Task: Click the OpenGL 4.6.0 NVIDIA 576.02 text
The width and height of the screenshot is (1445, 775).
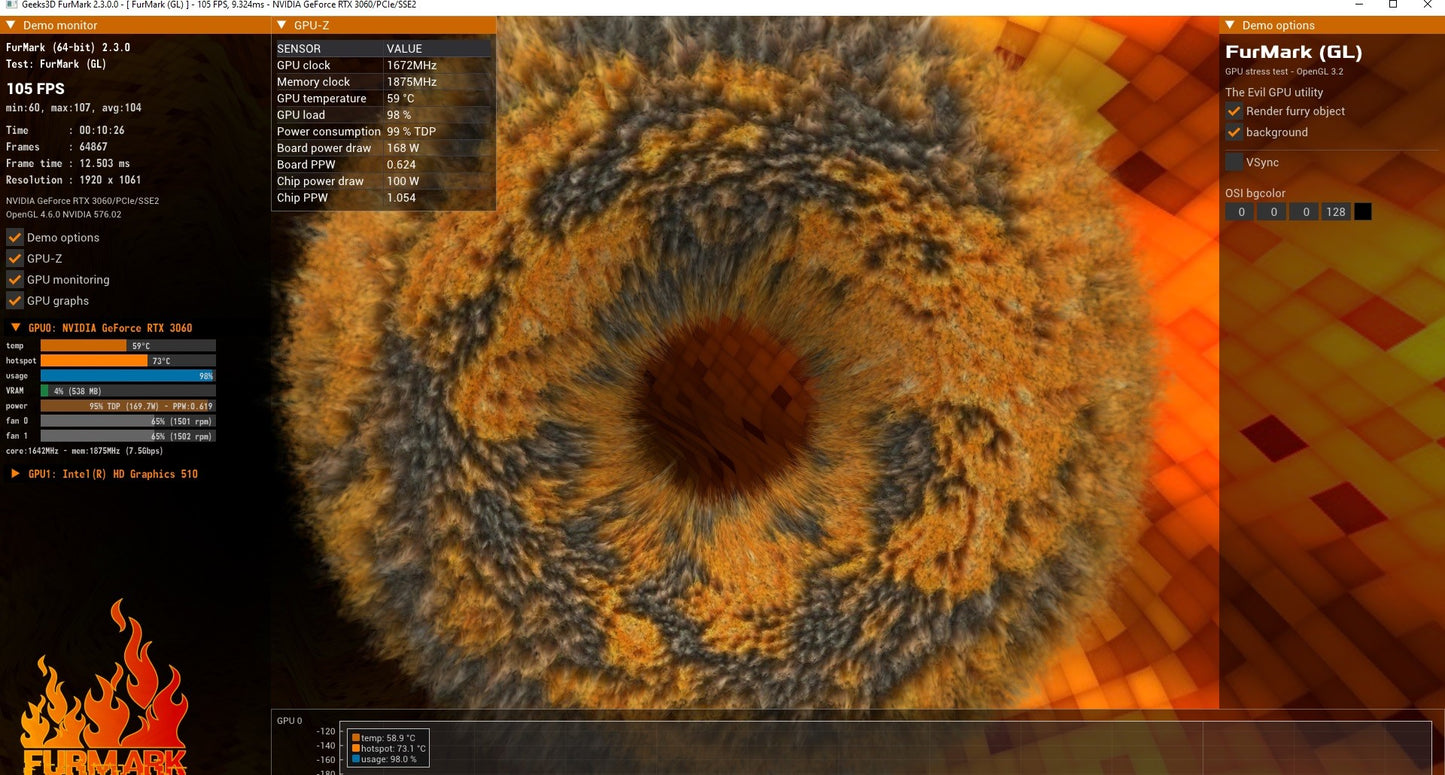Action: coord(64,214)
